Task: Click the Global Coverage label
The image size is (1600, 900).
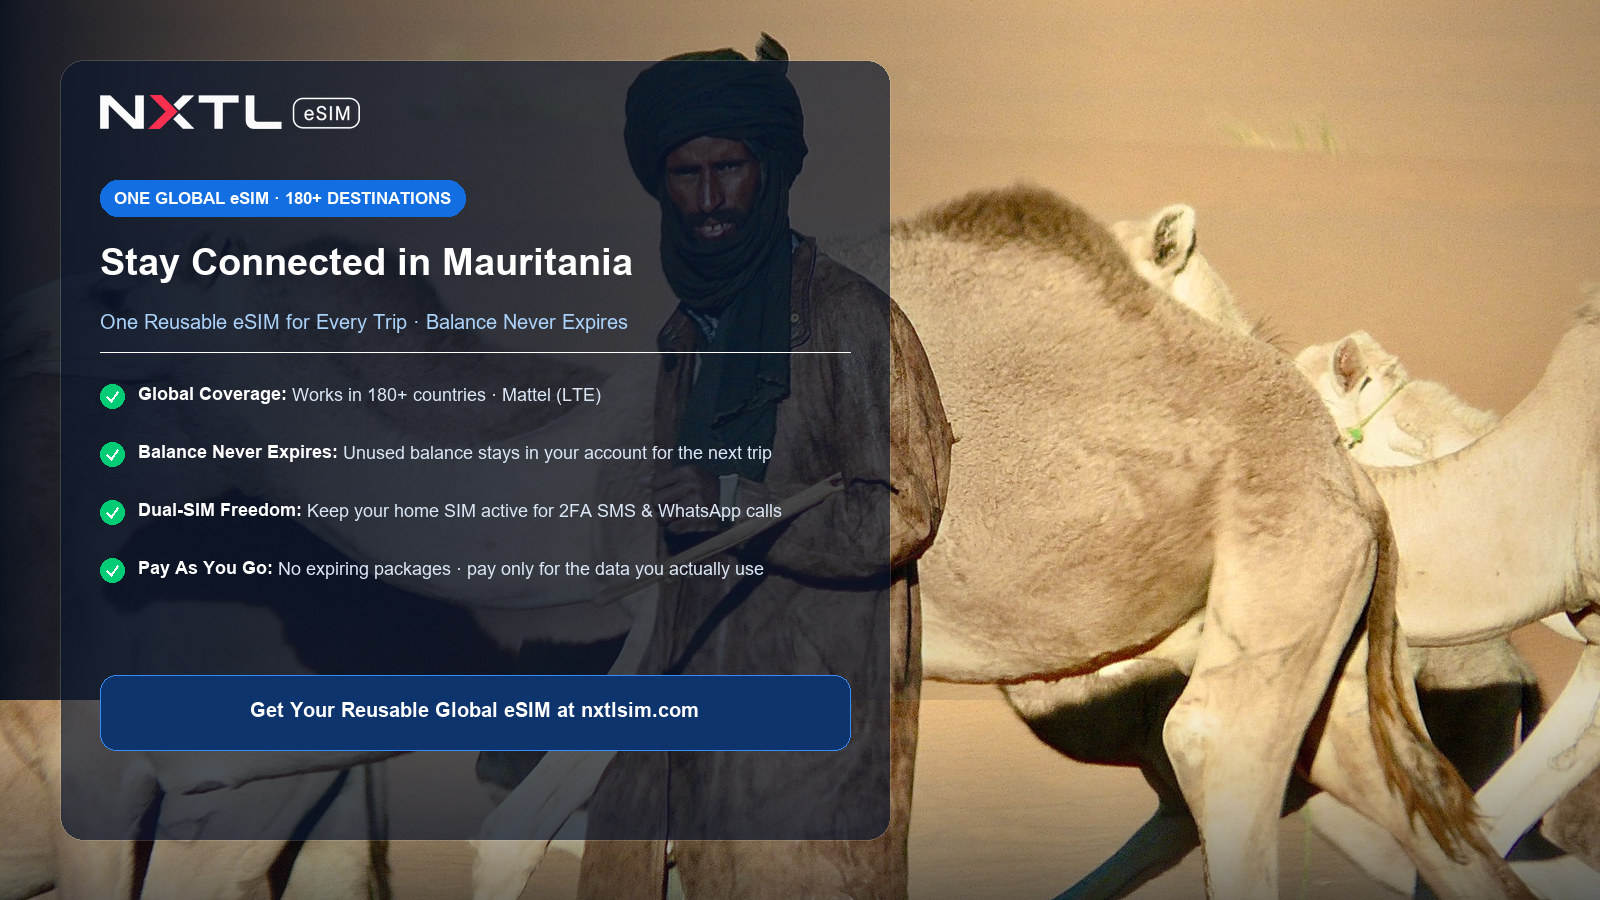Action: click(x=212, y=394)
